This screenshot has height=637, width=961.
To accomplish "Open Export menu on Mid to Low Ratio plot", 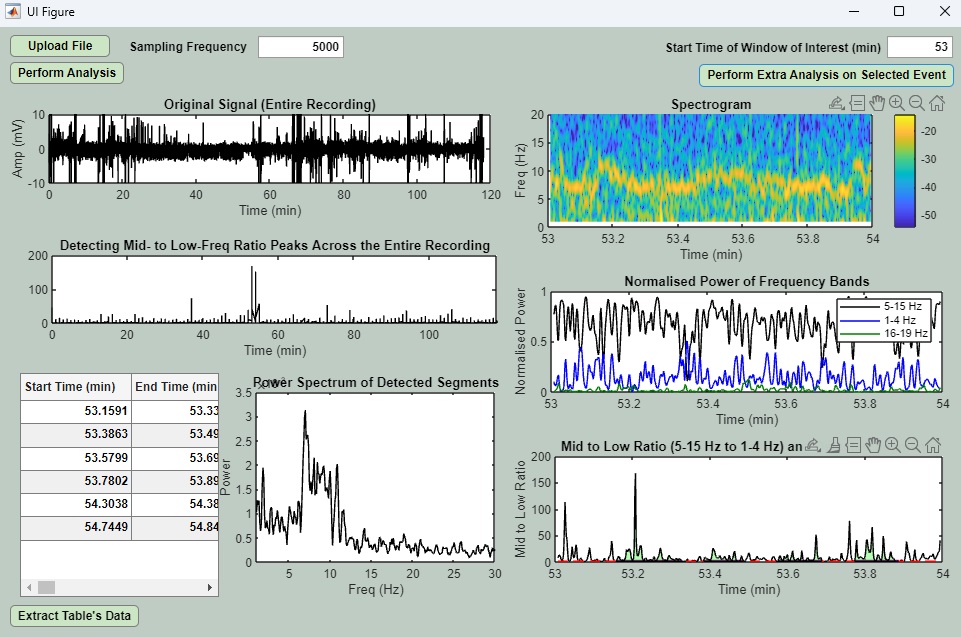I will [x=813, y=445].
